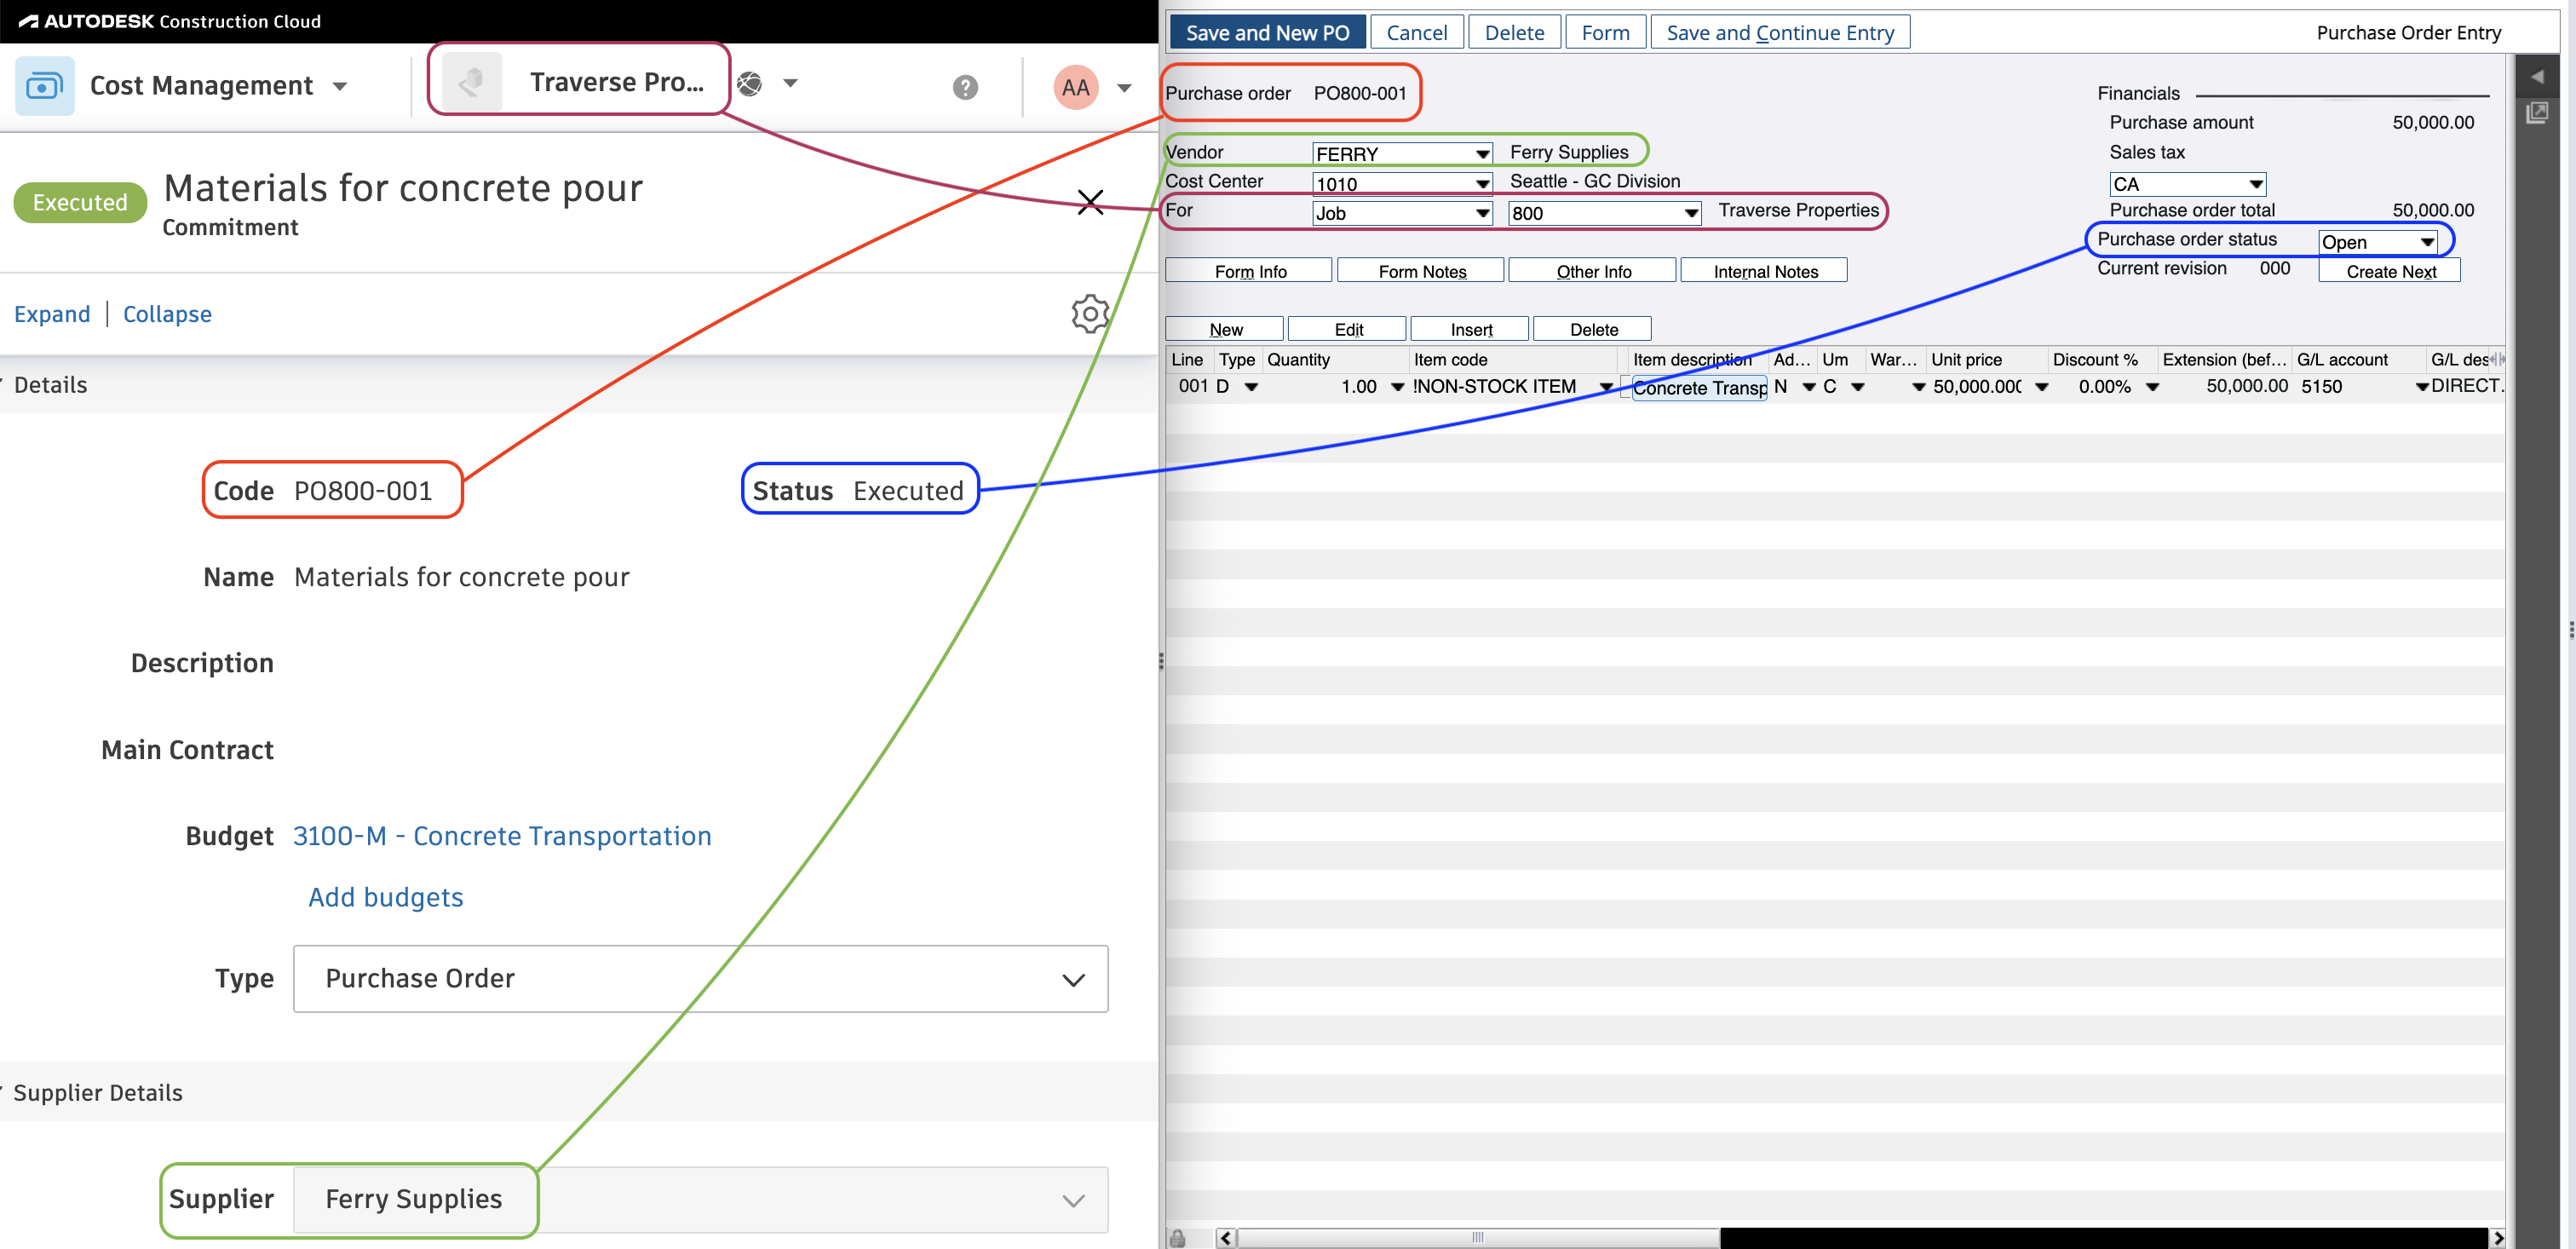Open the dropdown arrow beside the globe
This screenshot has width=2576, height=1249.
pos(790,84)
